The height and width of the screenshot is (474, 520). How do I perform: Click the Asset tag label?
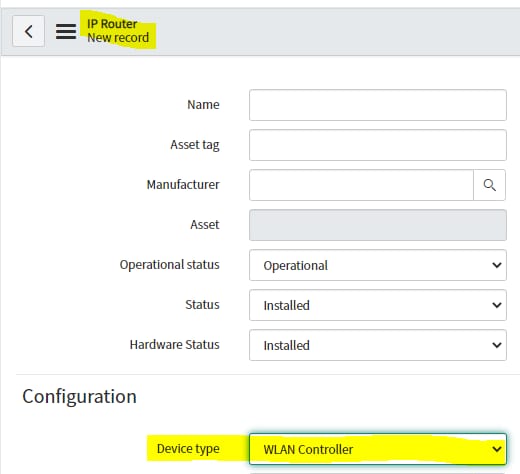(x=195, y=145)
